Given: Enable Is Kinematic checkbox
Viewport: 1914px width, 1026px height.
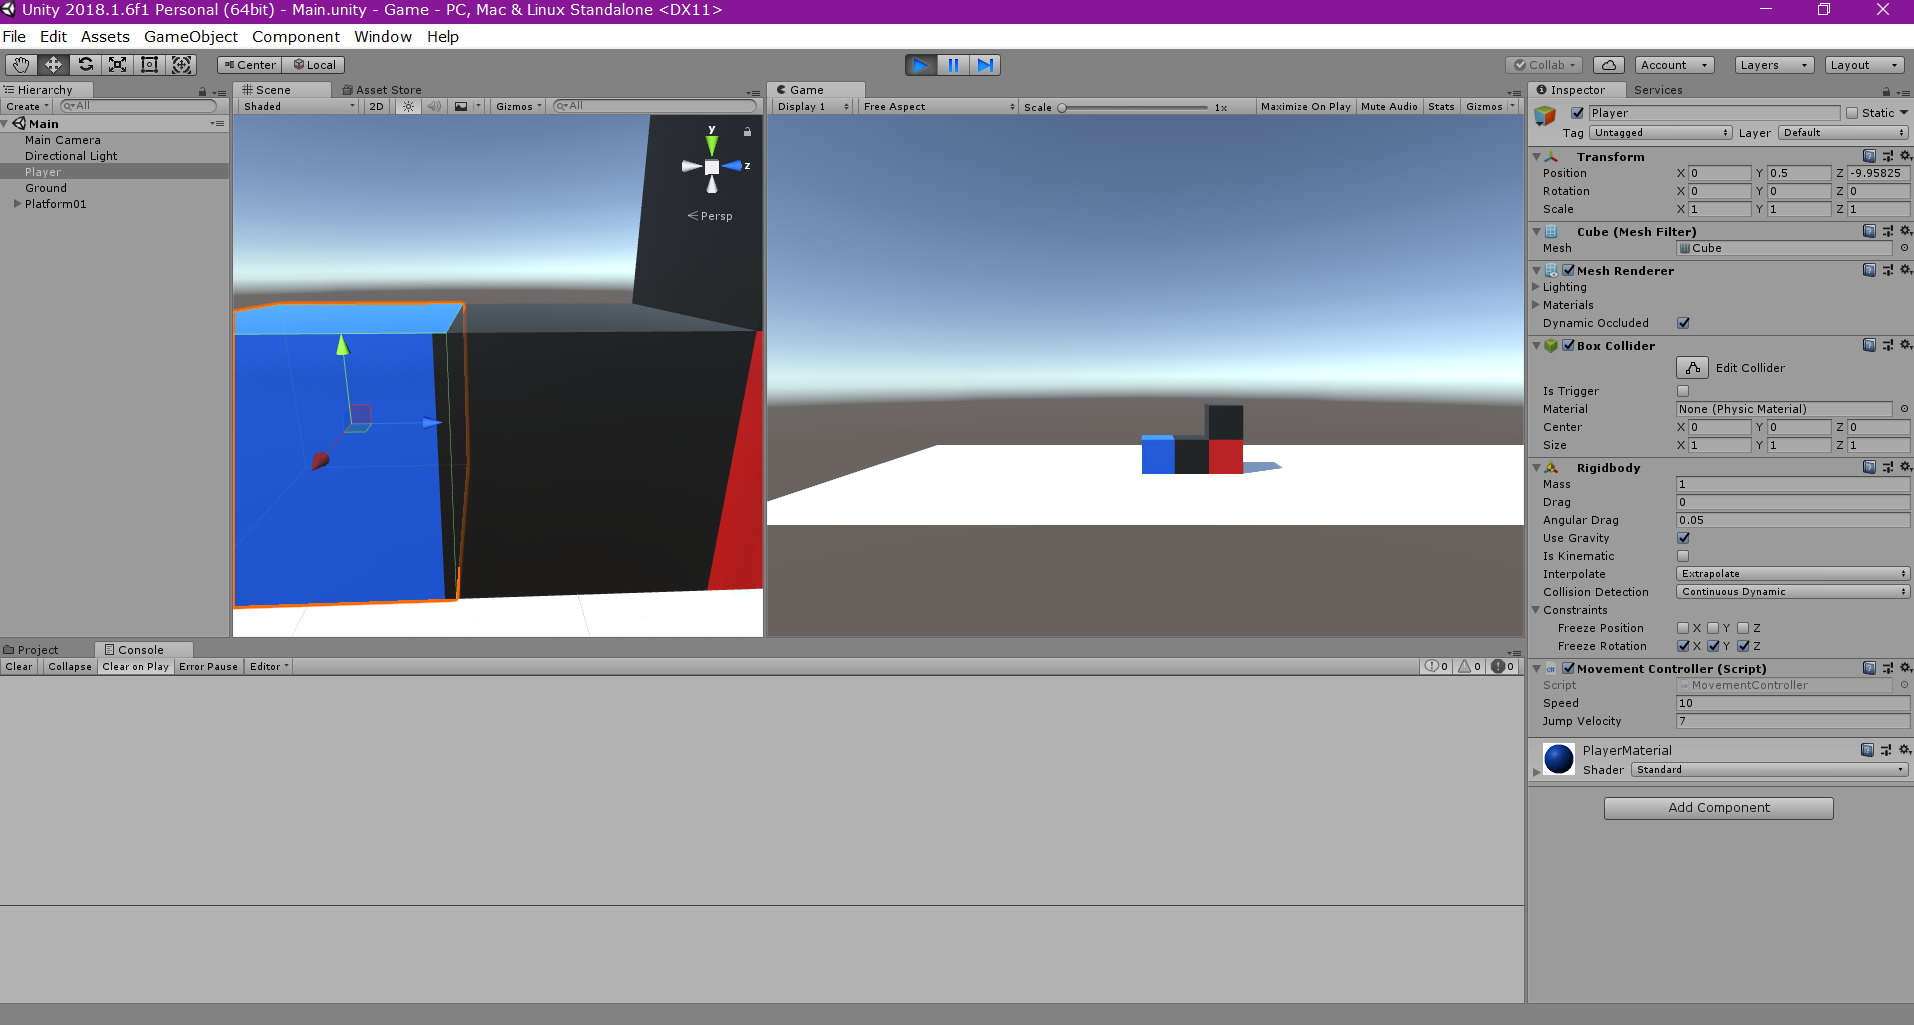Looking at the screenshot, I should pyautogui.click(x=1683, y=556).
